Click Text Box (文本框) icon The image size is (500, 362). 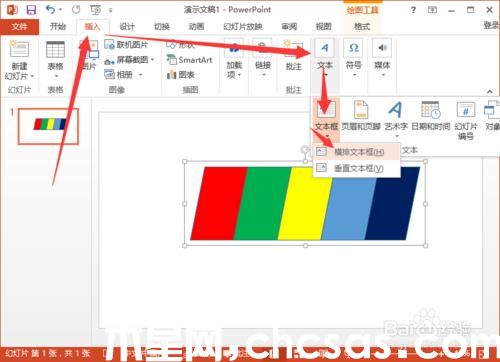[326, 110]
